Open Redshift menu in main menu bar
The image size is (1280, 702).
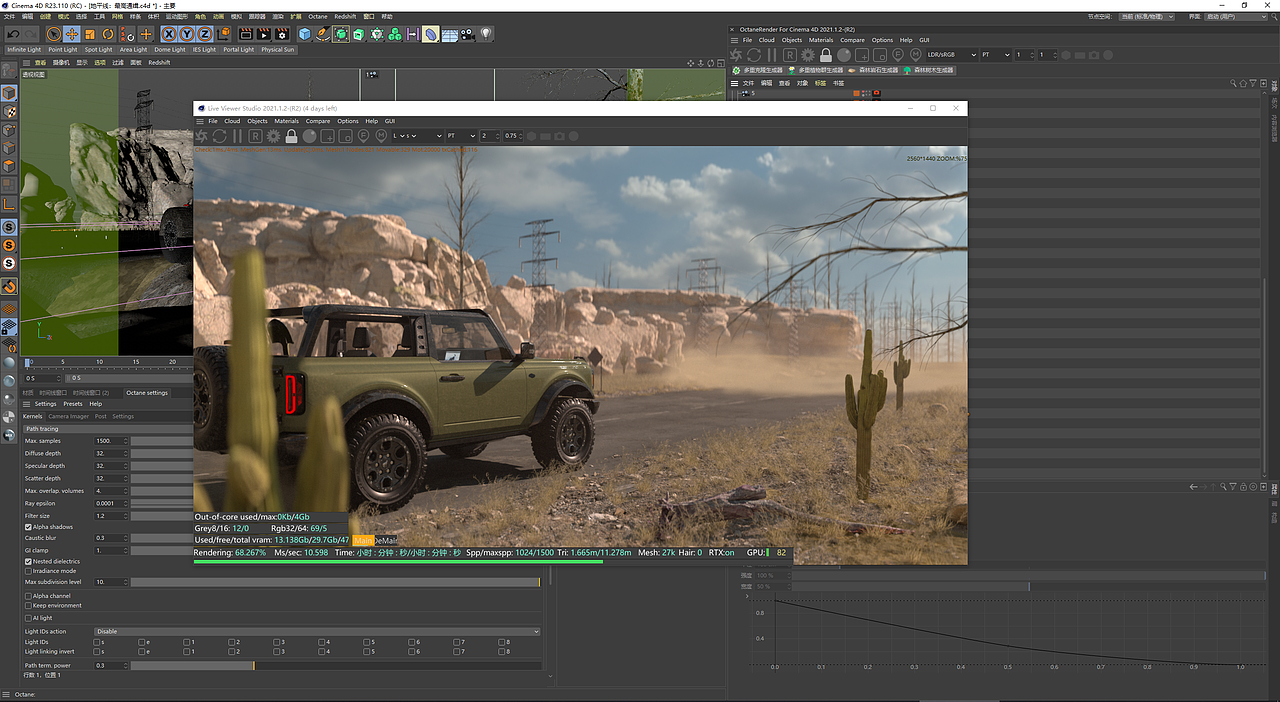345,17
